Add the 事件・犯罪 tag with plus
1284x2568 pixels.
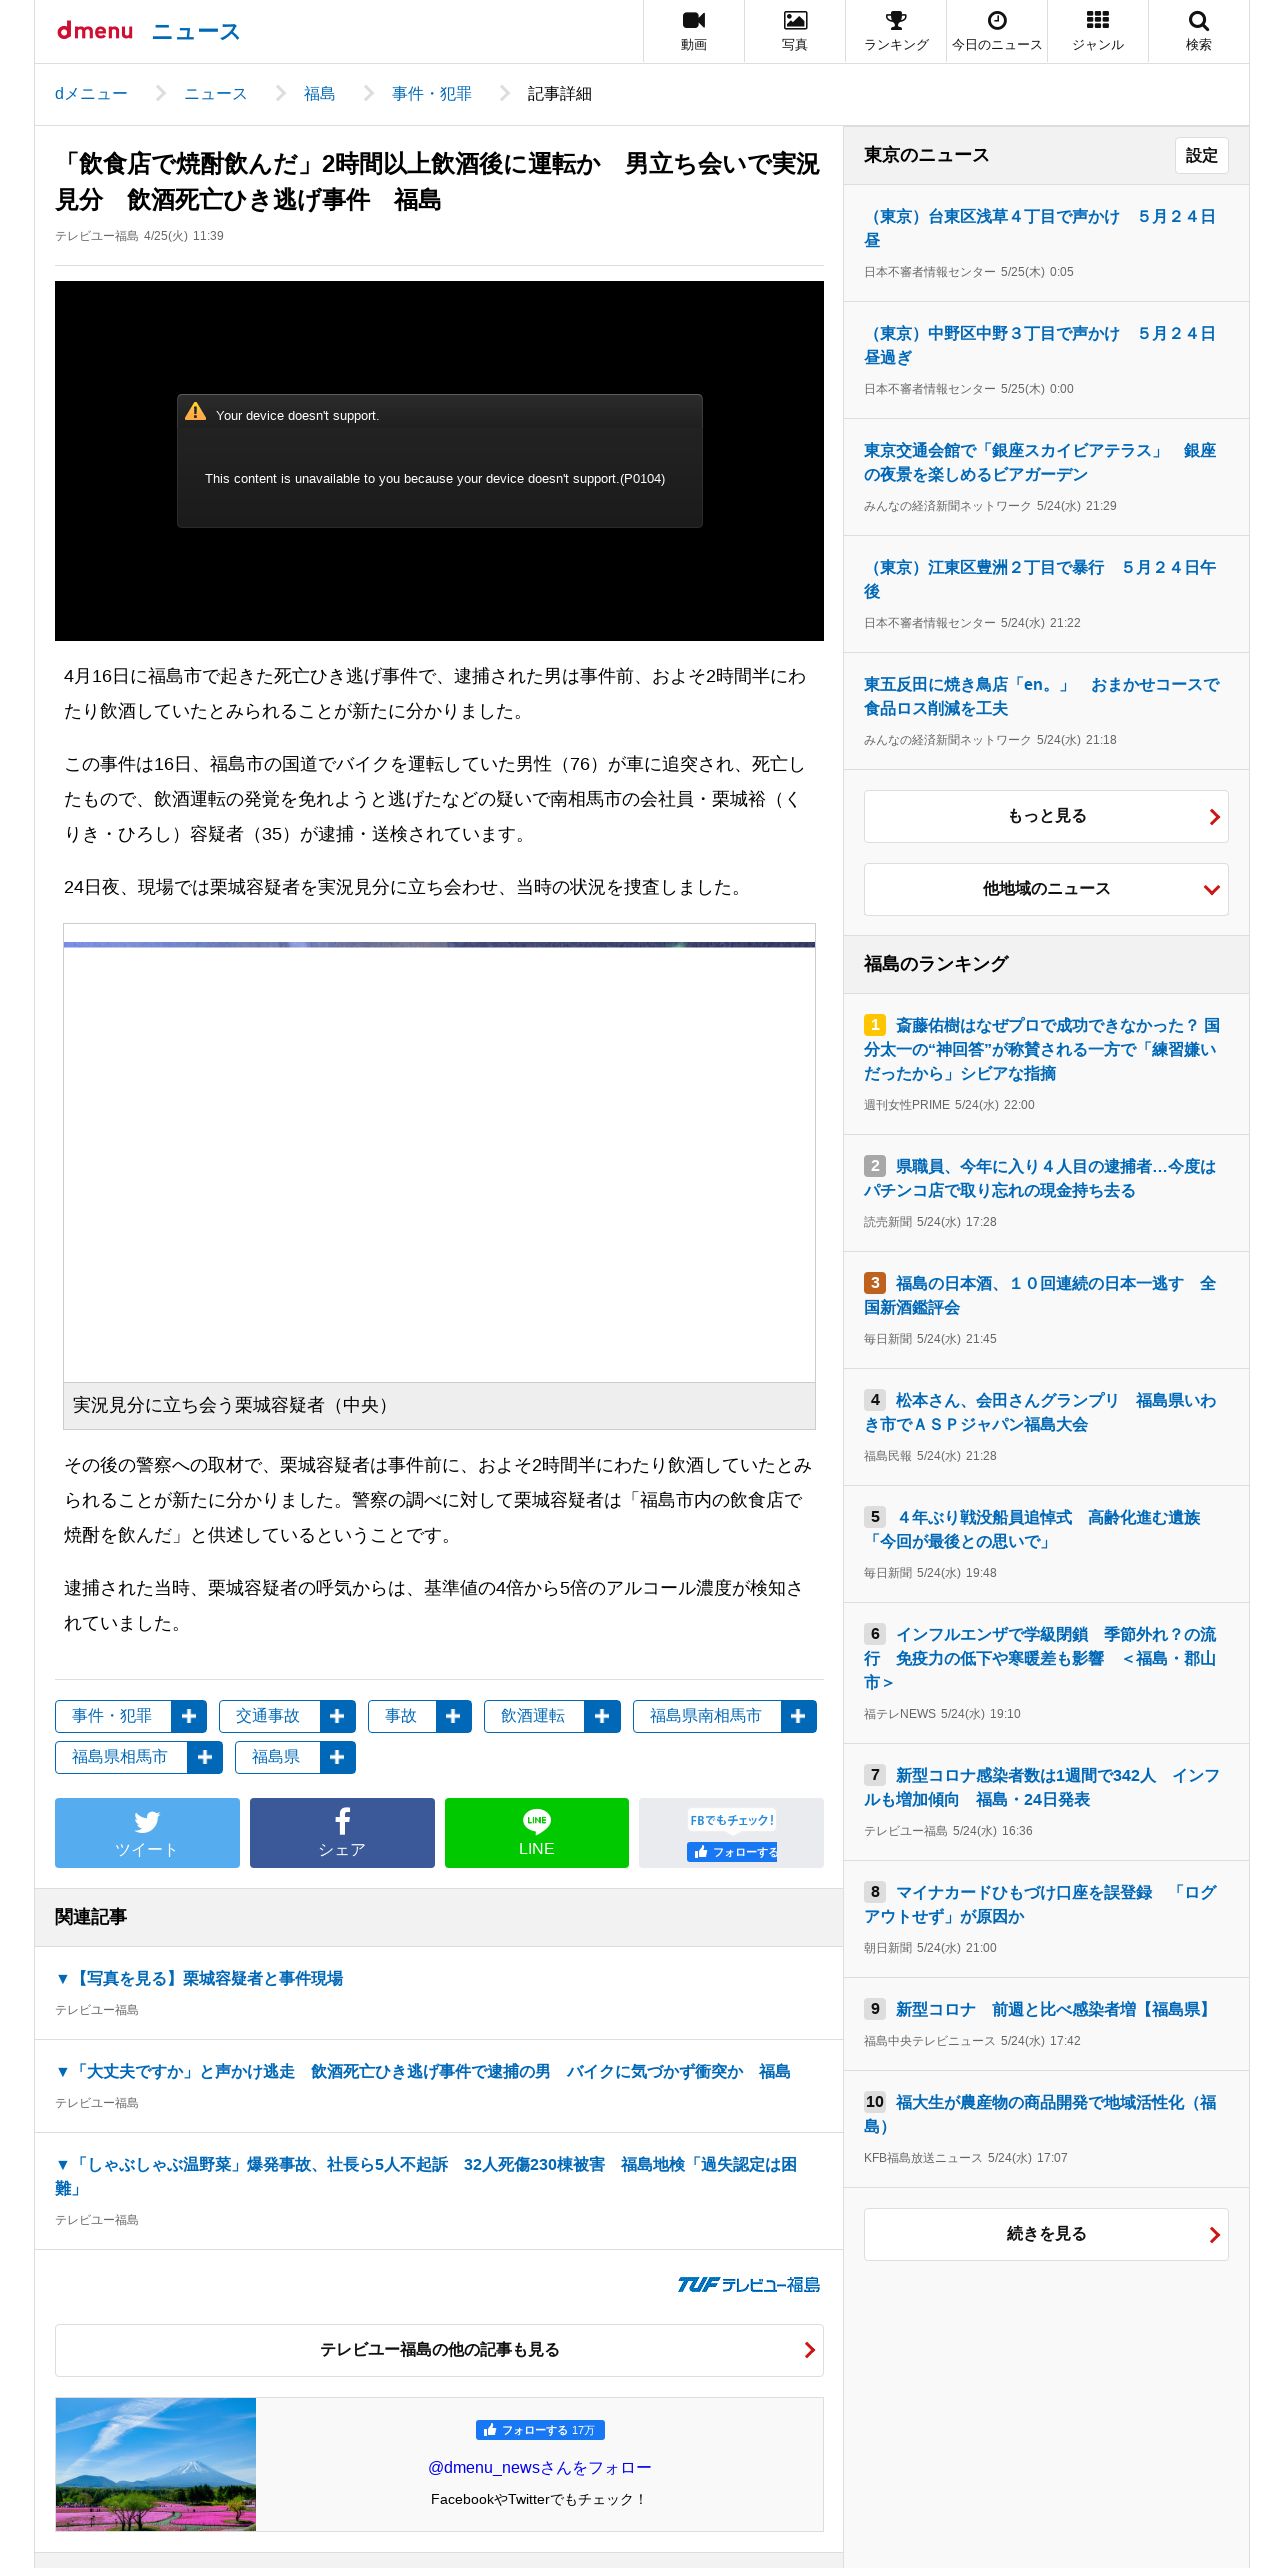click(189, 1716)
